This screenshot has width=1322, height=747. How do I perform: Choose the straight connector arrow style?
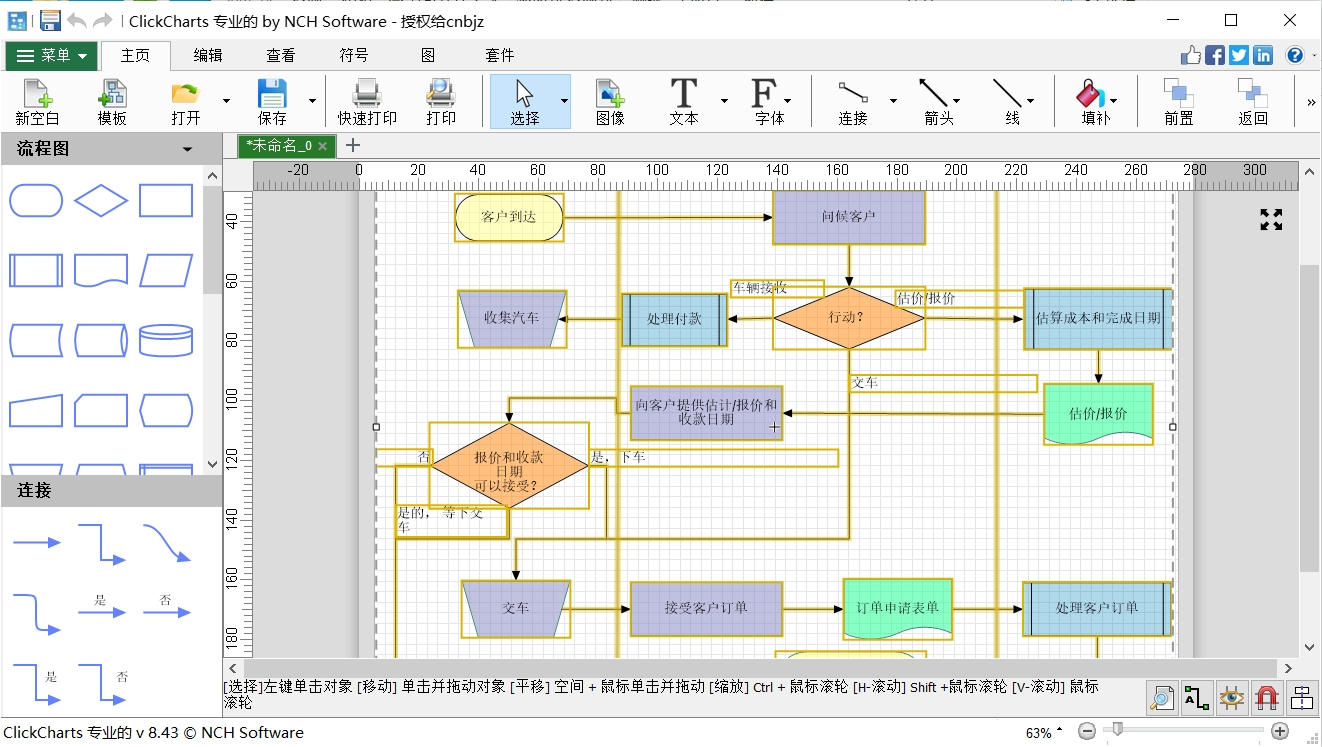pyautogui.click(x=36, y=543)
